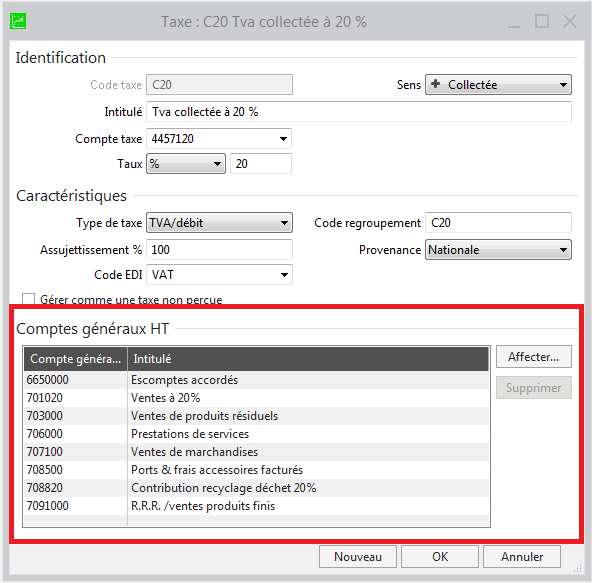Open the Type de taxe dropdown
592x583 pixels.
point(219,223)
